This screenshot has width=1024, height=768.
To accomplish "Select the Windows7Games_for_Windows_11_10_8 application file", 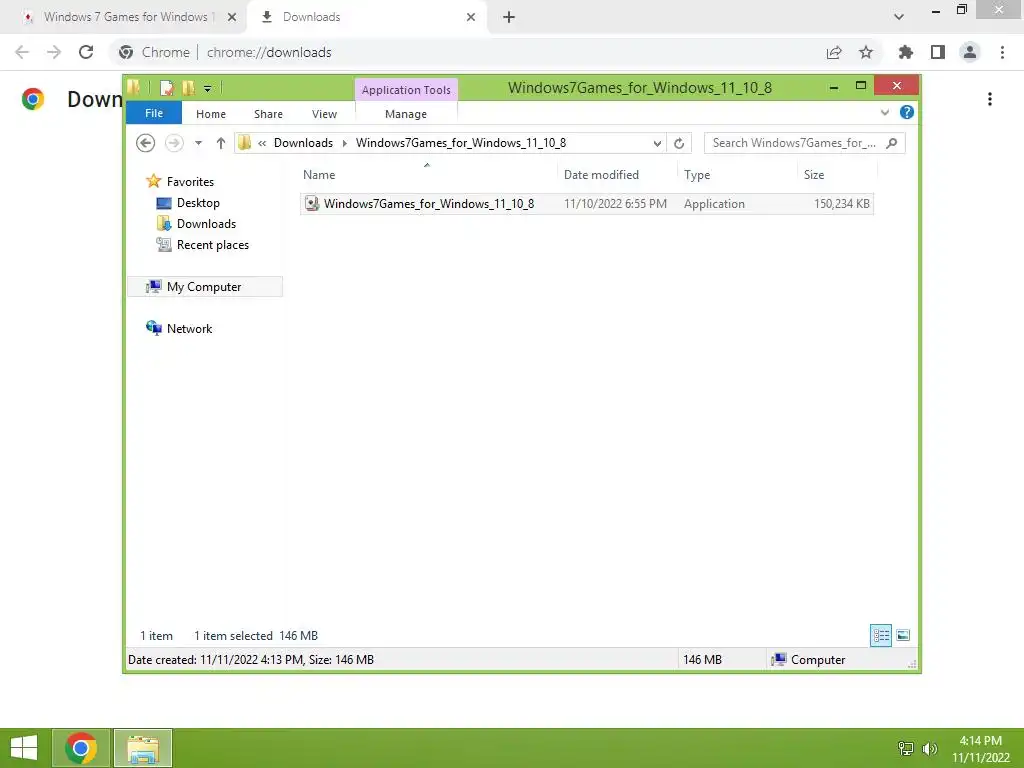I will (586, 203).
